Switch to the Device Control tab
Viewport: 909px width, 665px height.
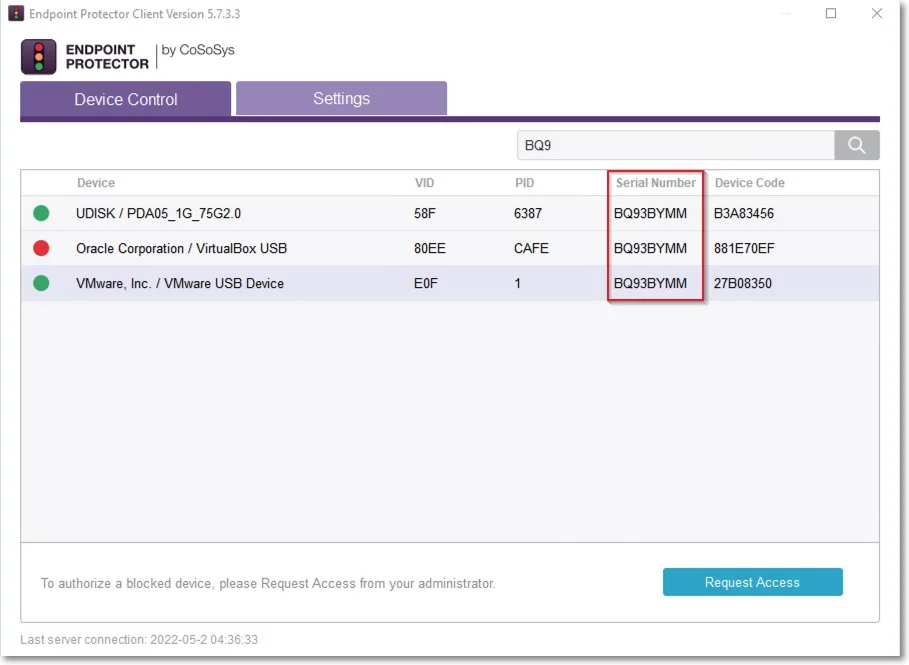(x=126, y=99)
